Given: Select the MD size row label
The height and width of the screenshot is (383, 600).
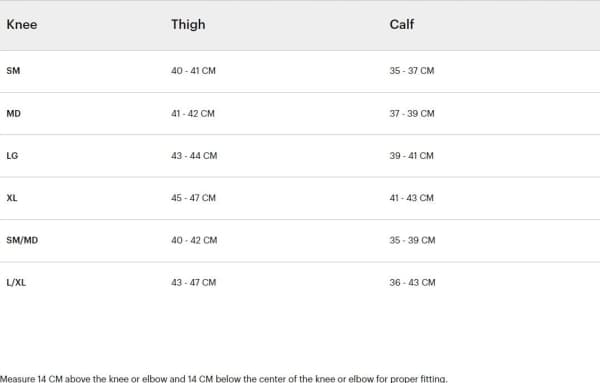Looking at the screenshot, I should (x=14, y=114).
